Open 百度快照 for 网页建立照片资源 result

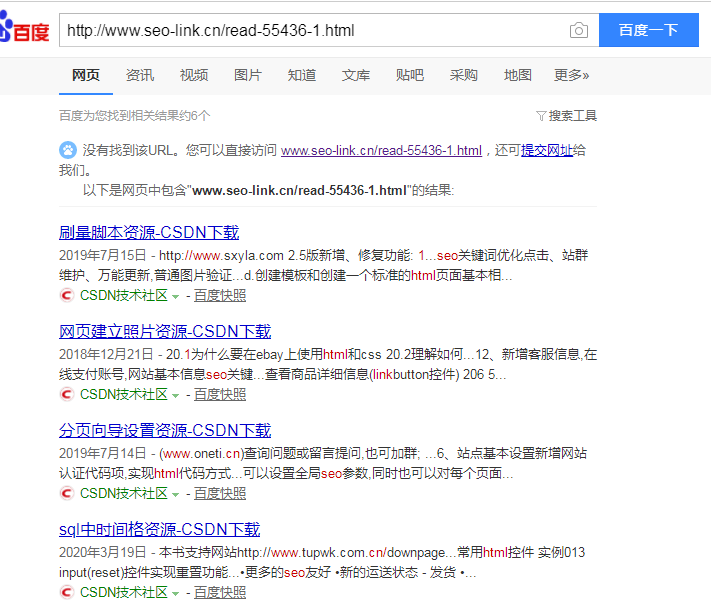[220, 394]
